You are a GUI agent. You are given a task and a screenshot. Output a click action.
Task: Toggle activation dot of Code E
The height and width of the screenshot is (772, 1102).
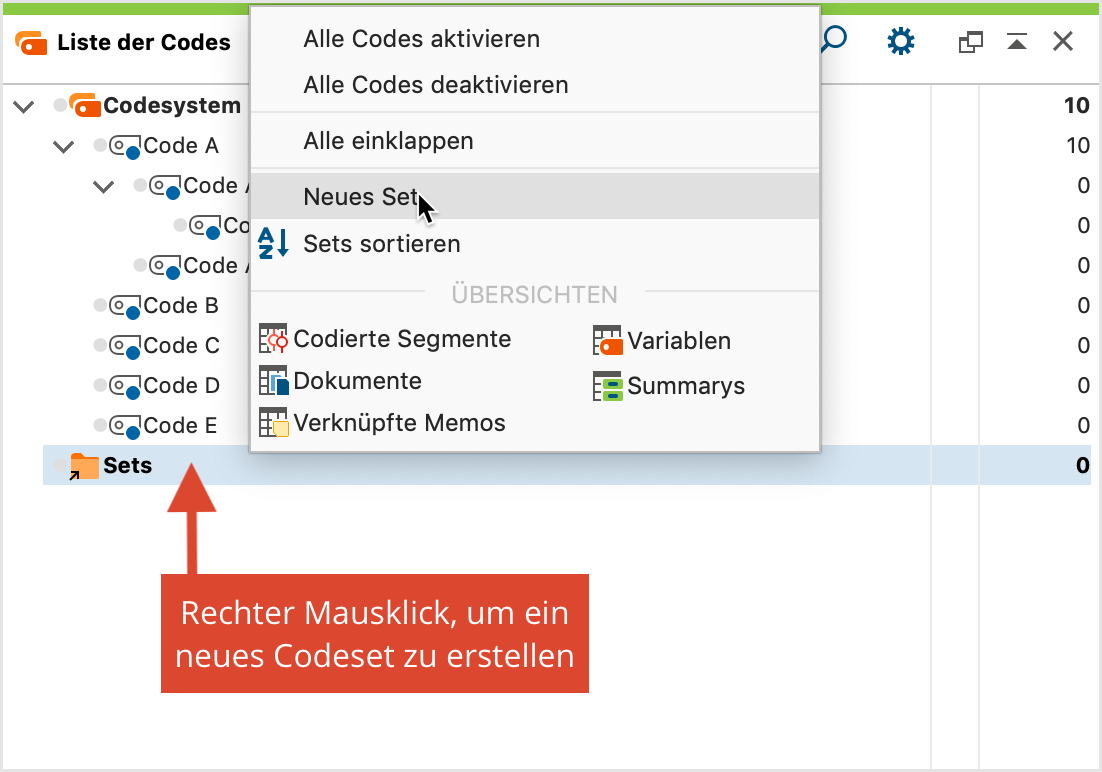pyautogui.click(x=101, y=425)
